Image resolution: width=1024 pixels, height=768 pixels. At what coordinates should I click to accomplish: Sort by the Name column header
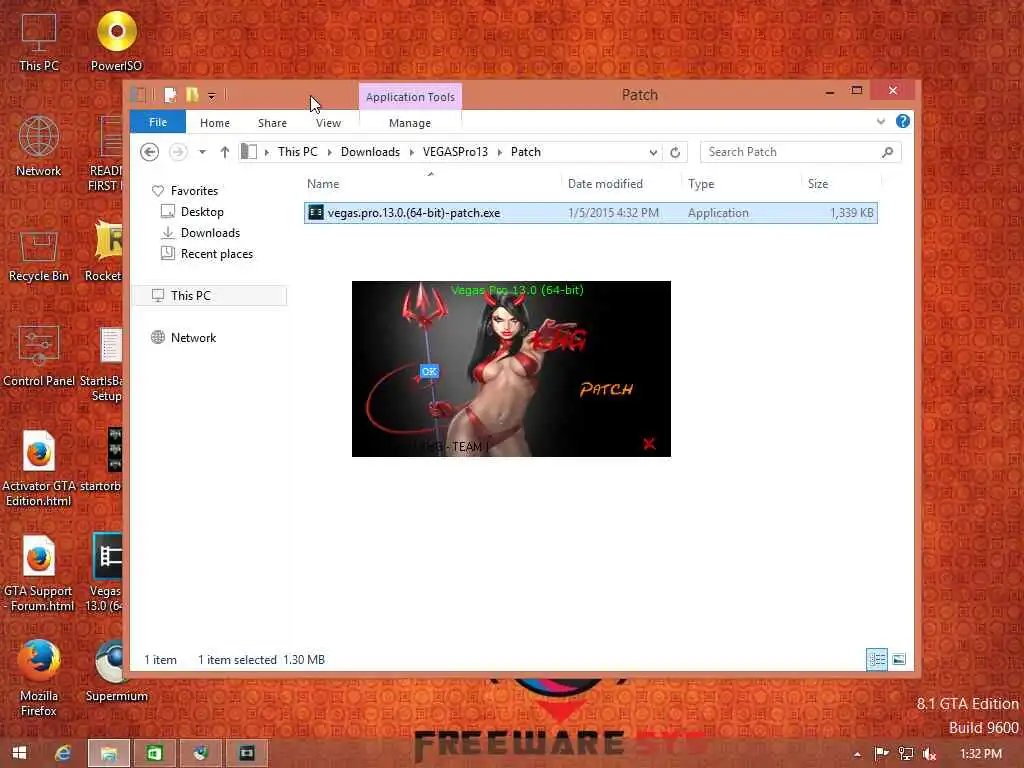click(431, 184)
